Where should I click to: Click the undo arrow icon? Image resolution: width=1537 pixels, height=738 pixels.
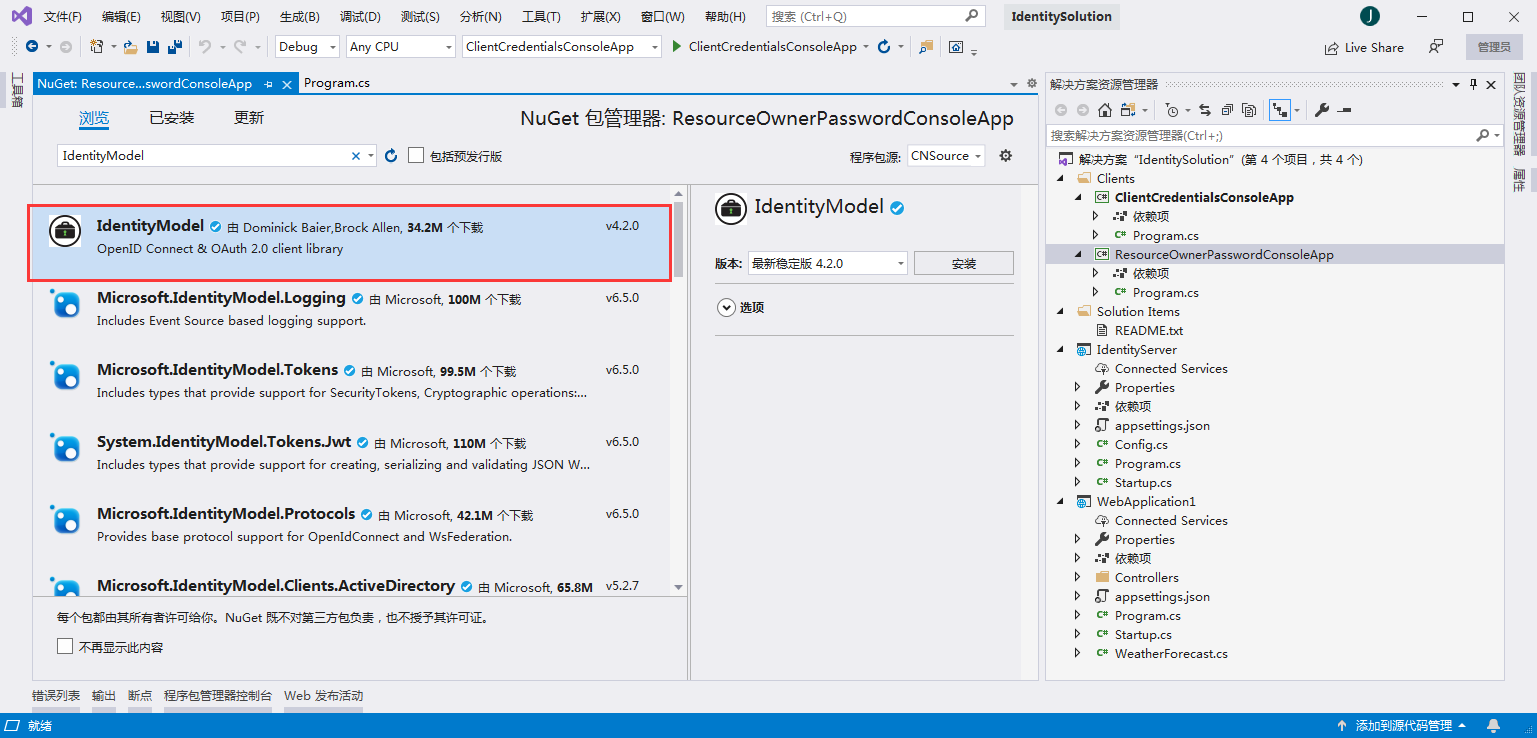pyautogui.click(x=204, y=46)
